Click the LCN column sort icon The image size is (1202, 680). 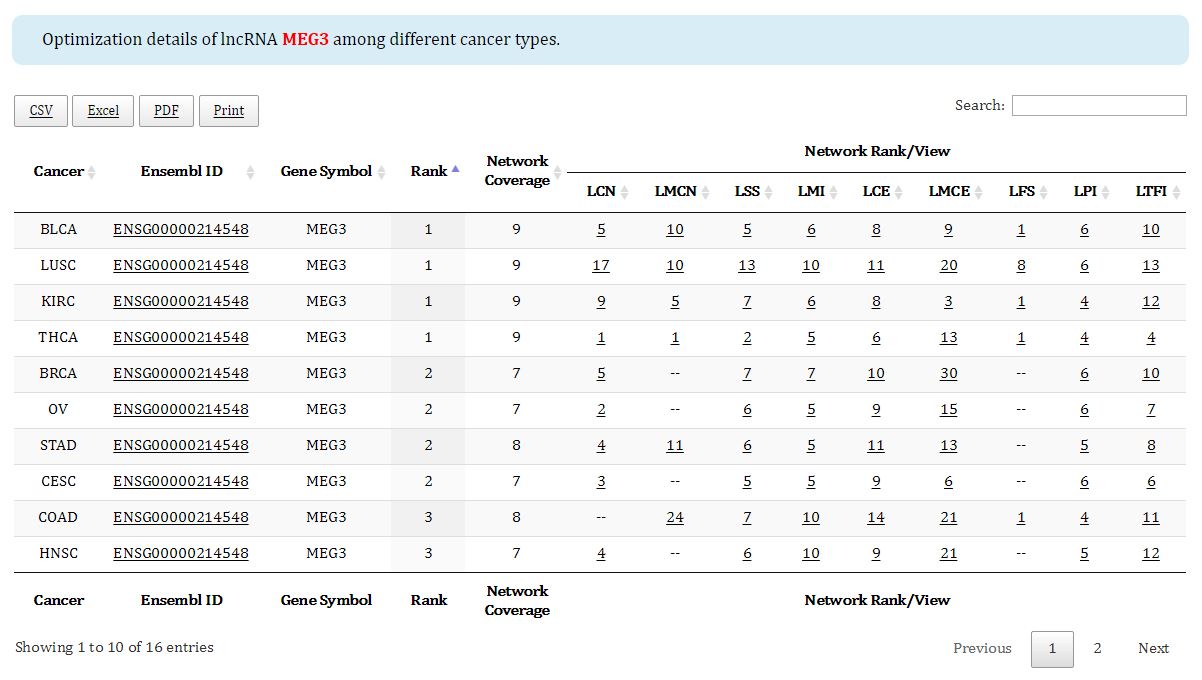pyautogui.click(x=625, y=192)
